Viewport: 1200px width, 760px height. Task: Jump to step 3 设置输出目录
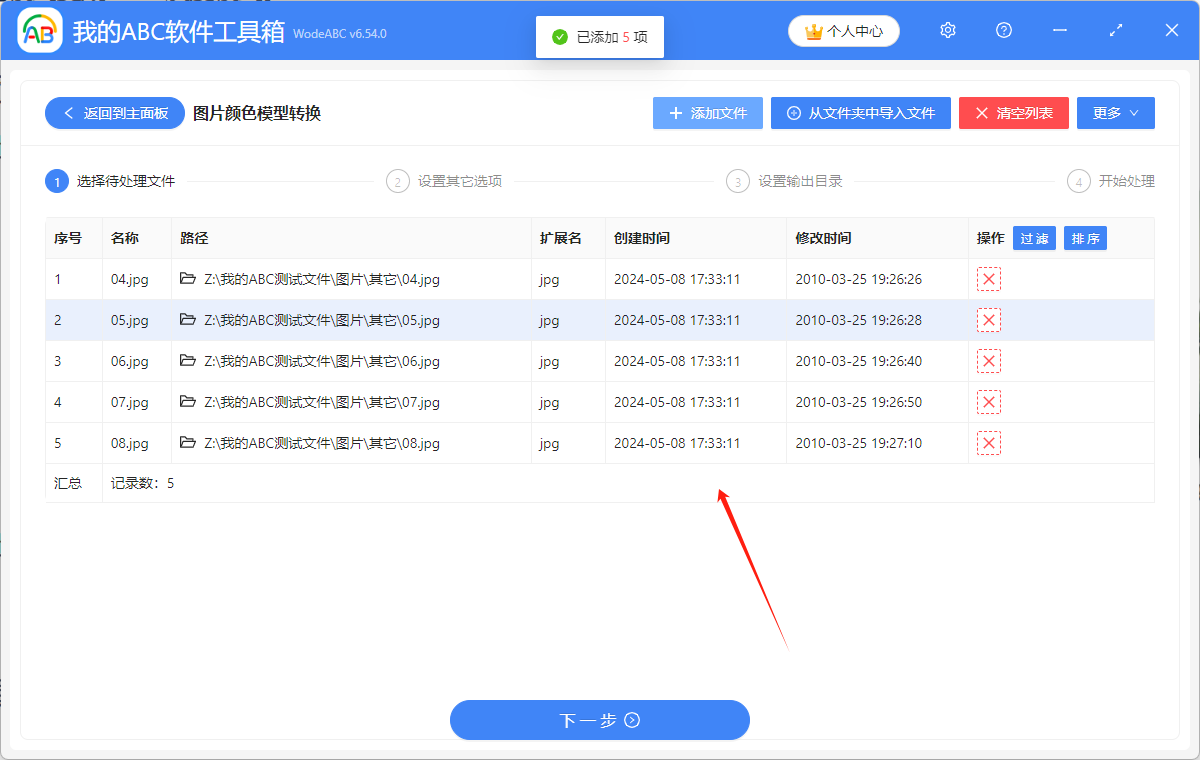785,181
